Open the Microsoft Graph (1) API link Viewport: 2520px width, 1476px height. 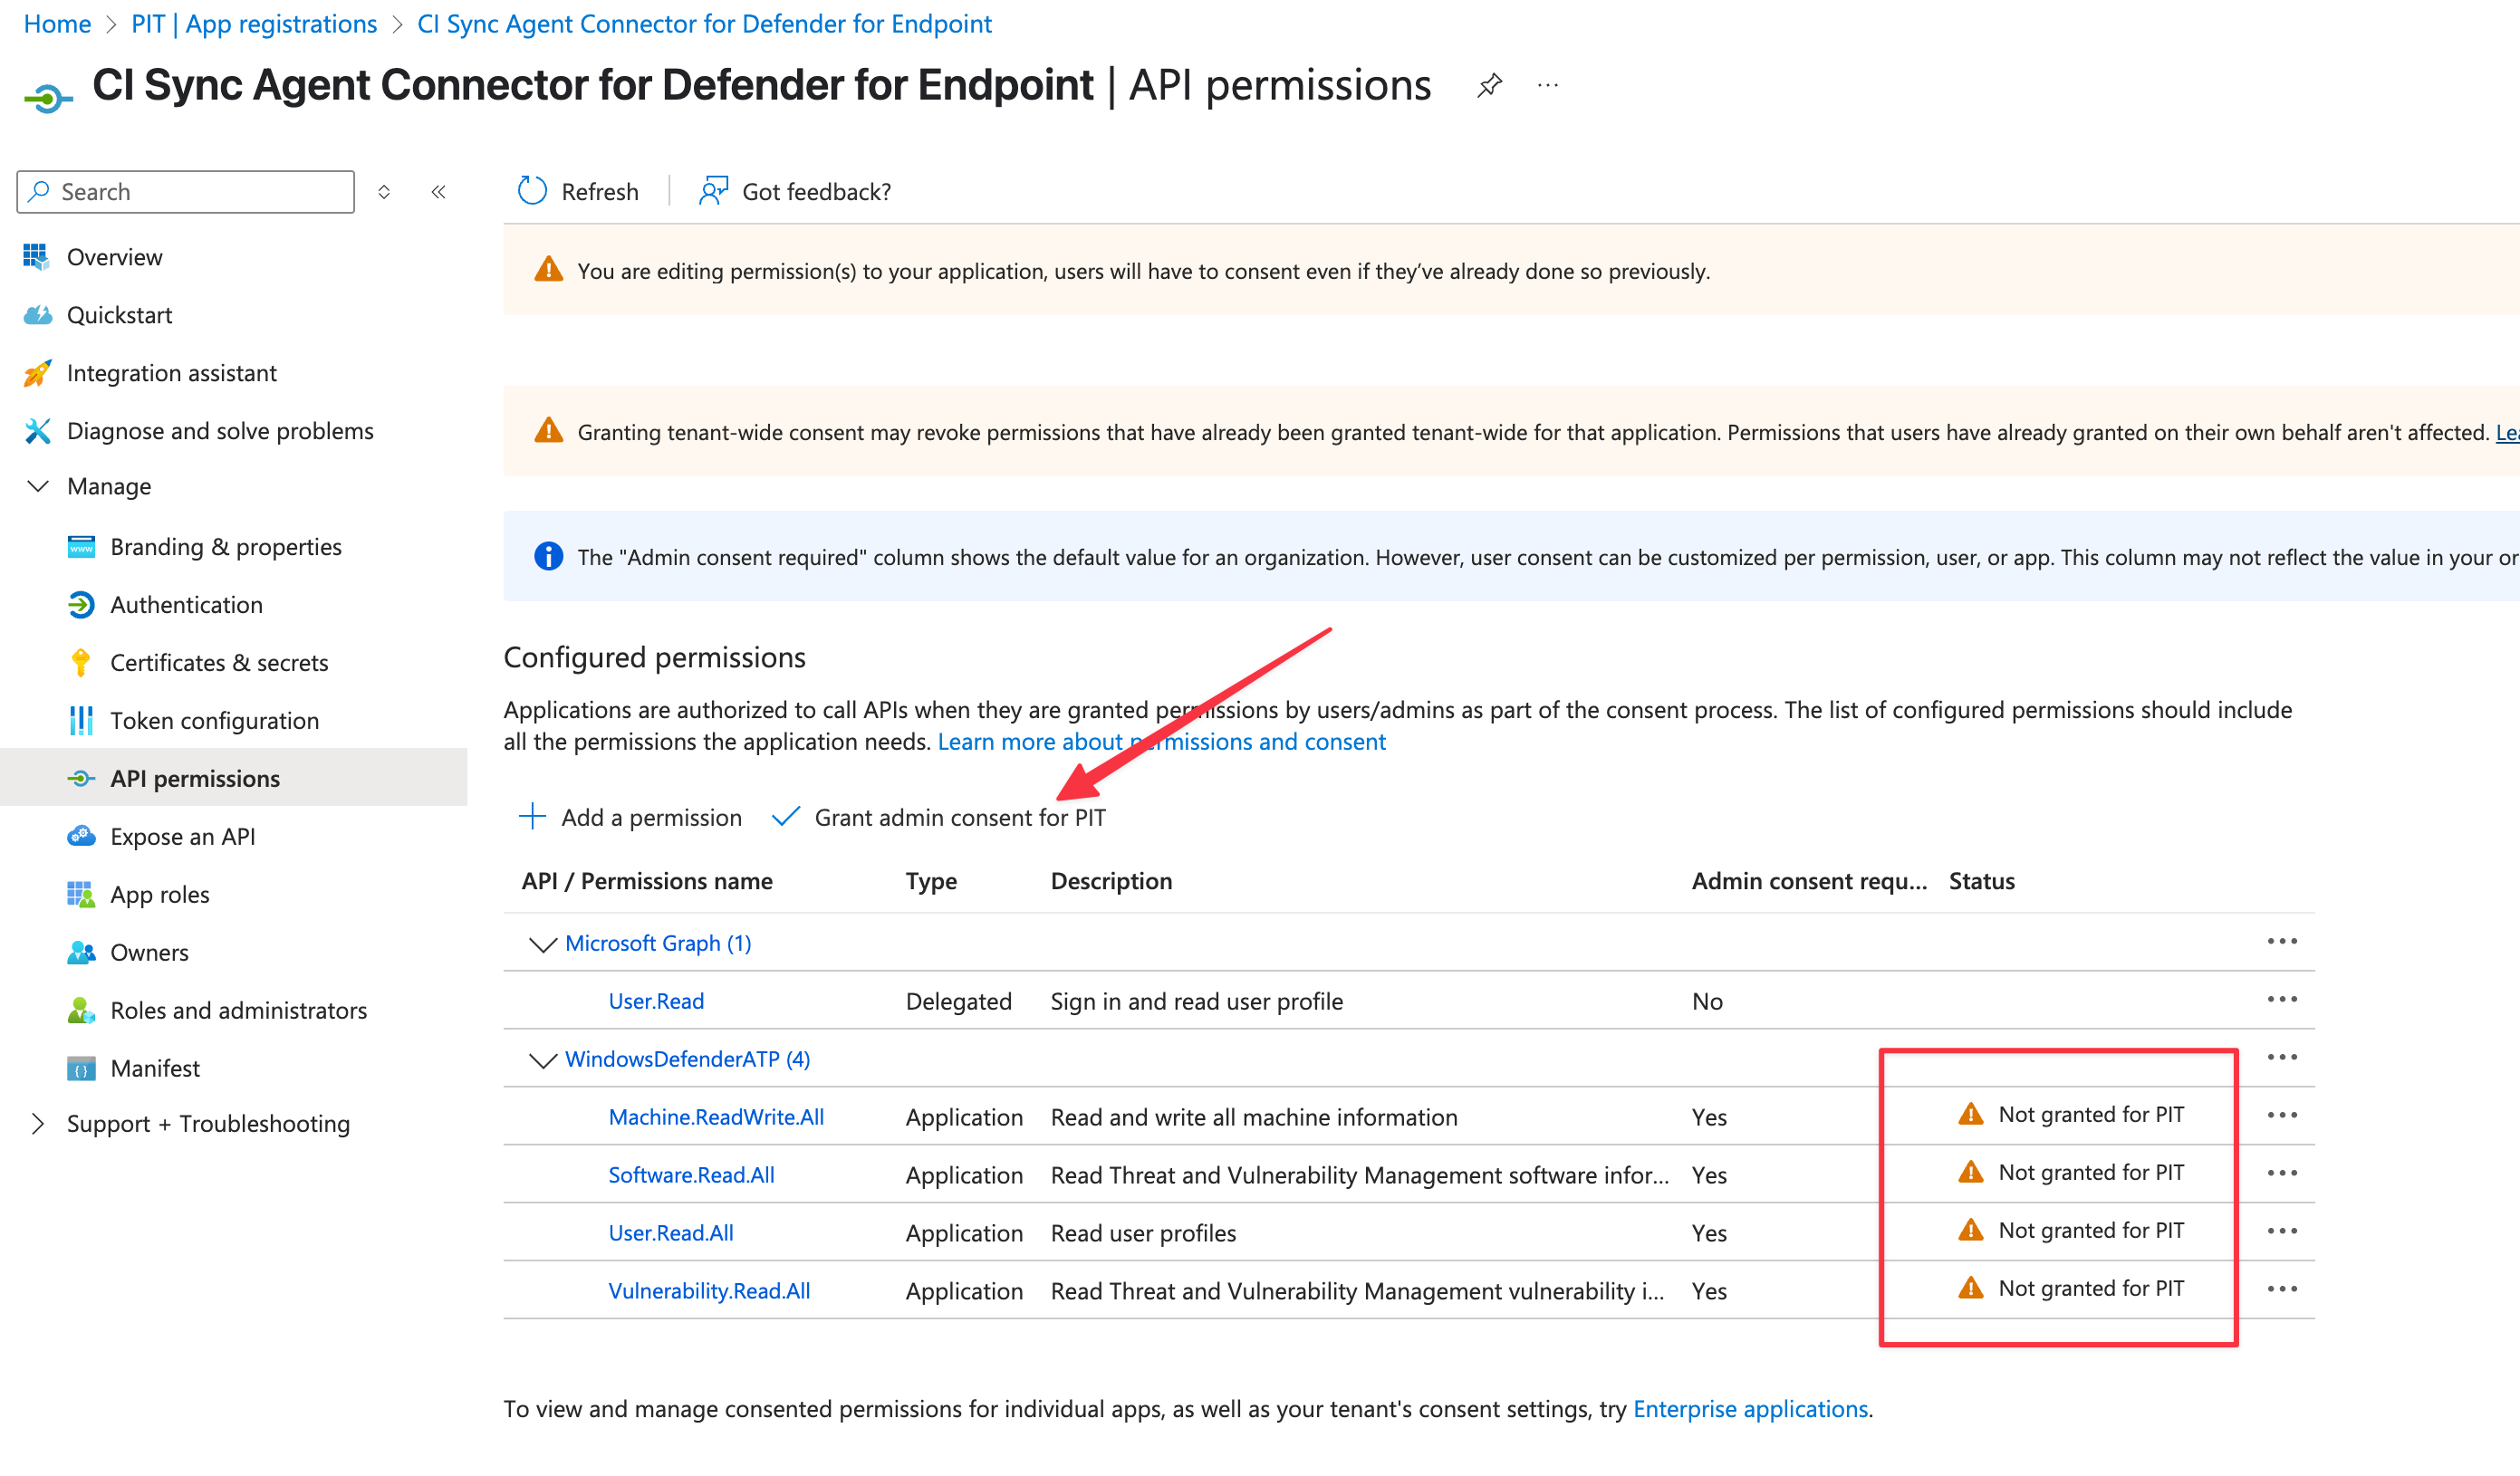(658, 944)
